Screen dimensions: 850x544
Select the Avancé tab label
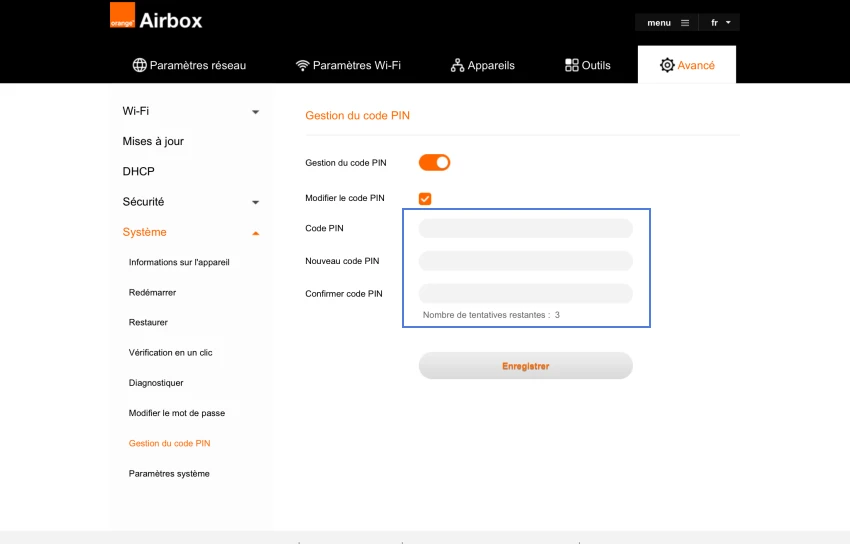click(696, 65)
